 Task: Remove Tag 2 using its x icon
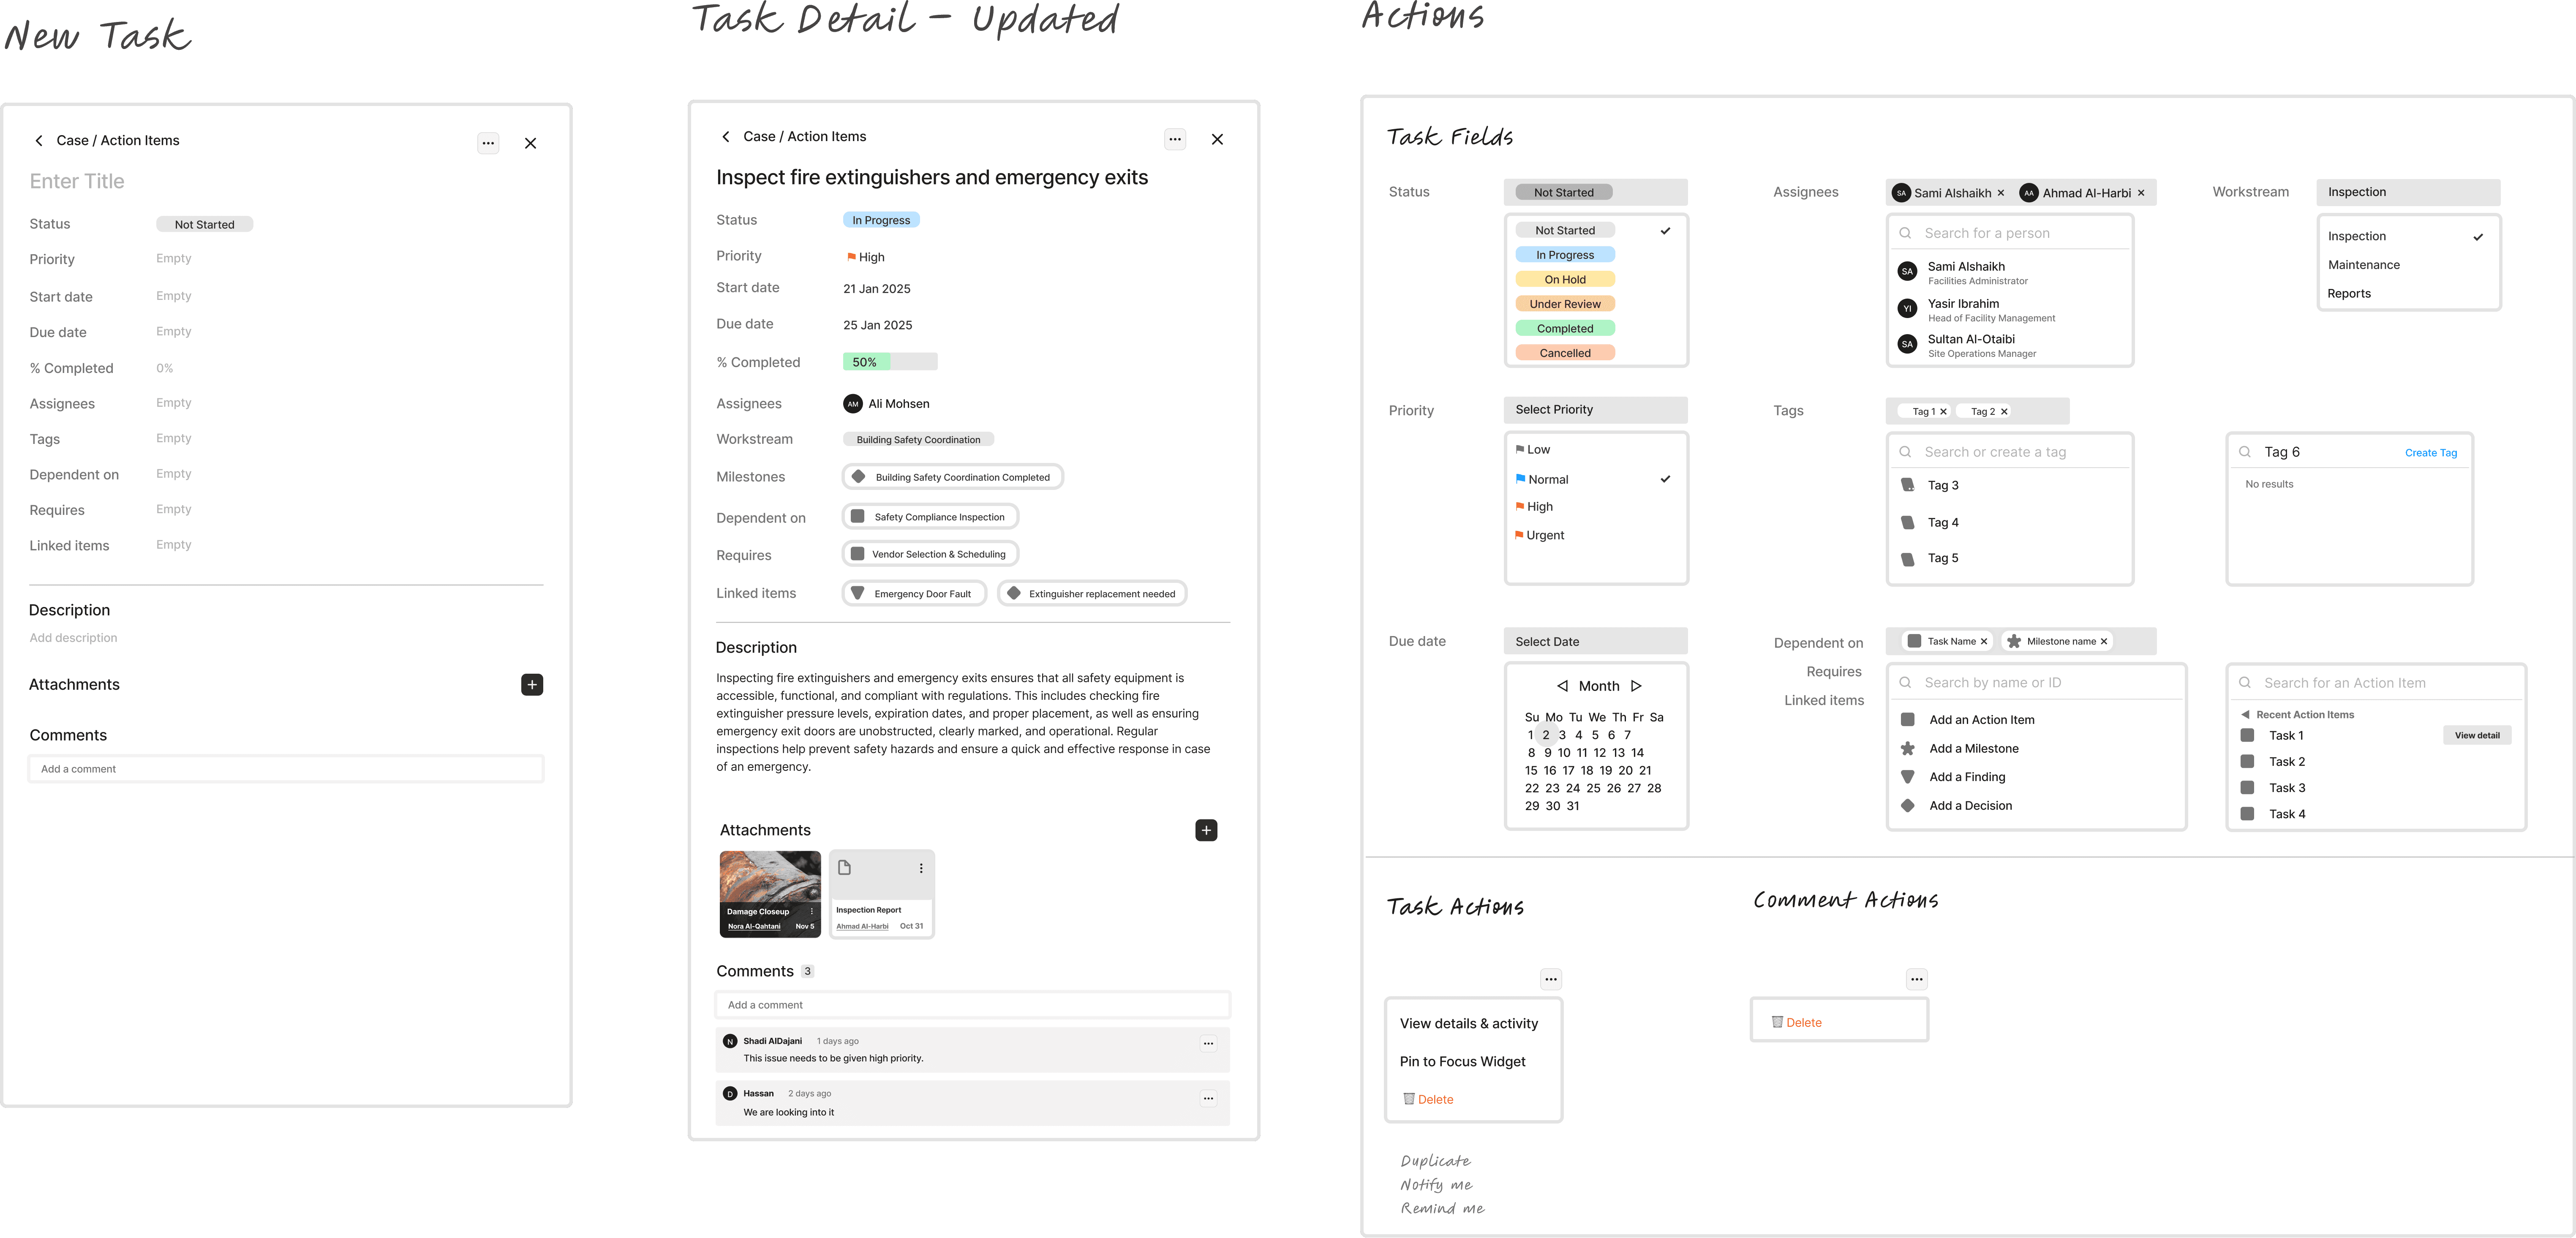click(x=2004, y=412)
